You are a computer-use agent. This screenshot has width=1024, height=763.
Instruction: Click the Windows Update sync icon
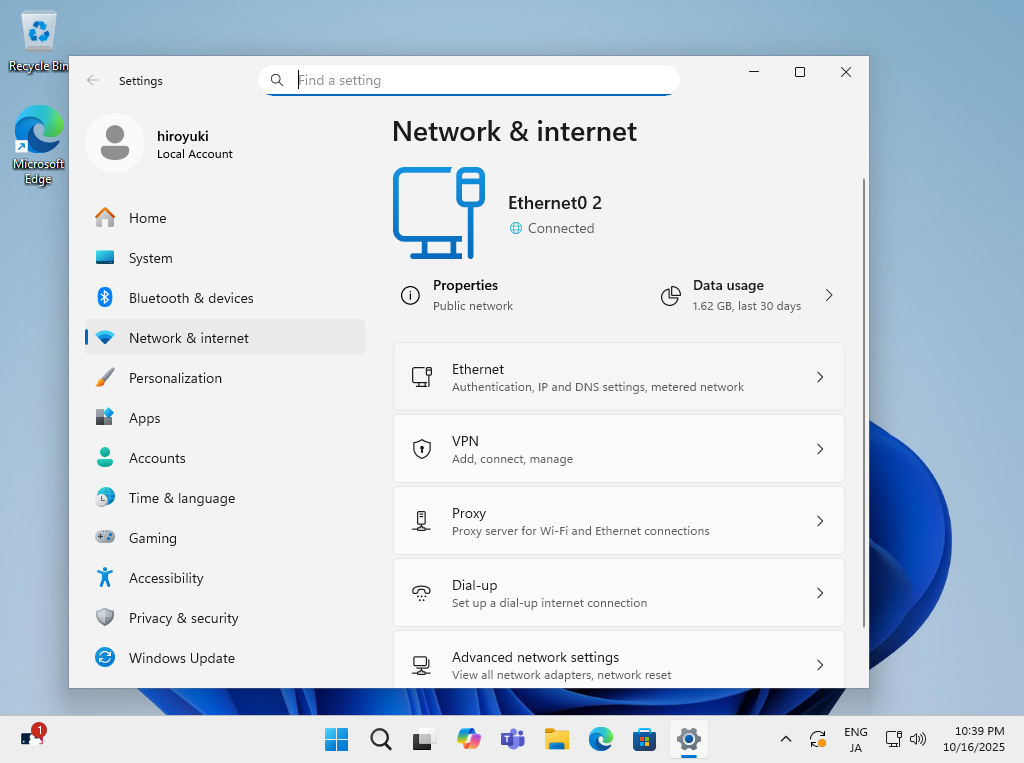coord(105,658)
